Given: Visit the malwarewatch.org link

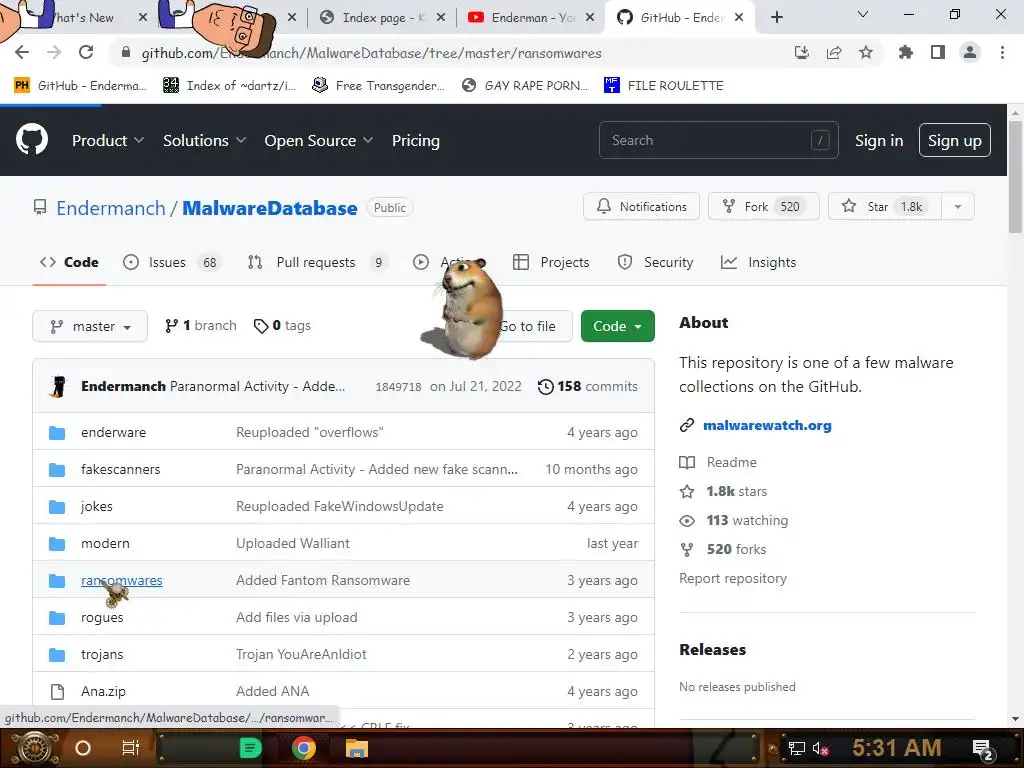Looking at the screenshot, I should point(767,425).
